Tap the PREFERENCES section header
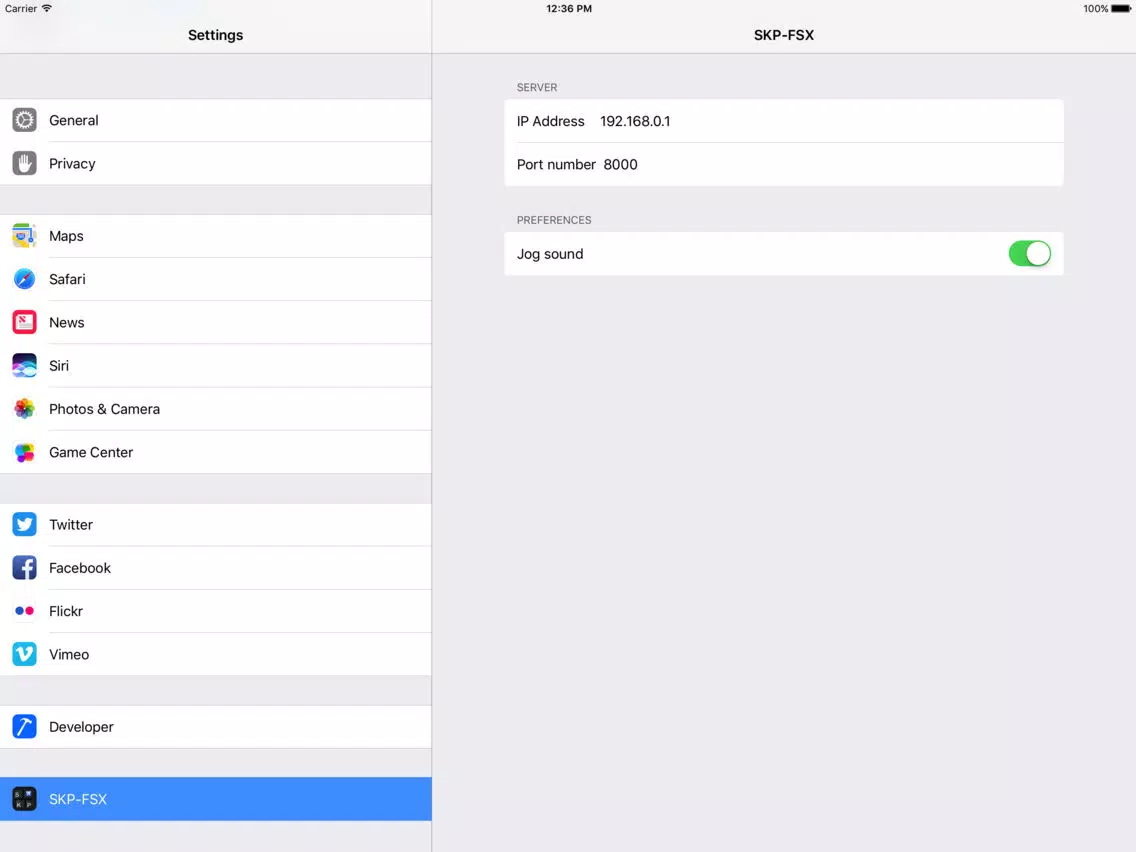Viewport: 1136px width, 852px height. (554, 220)
